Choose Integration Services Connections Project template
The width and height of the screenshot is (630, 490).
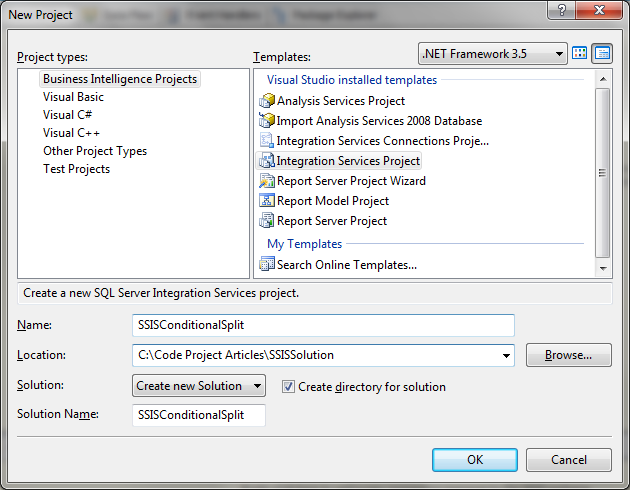click(382, 141)
